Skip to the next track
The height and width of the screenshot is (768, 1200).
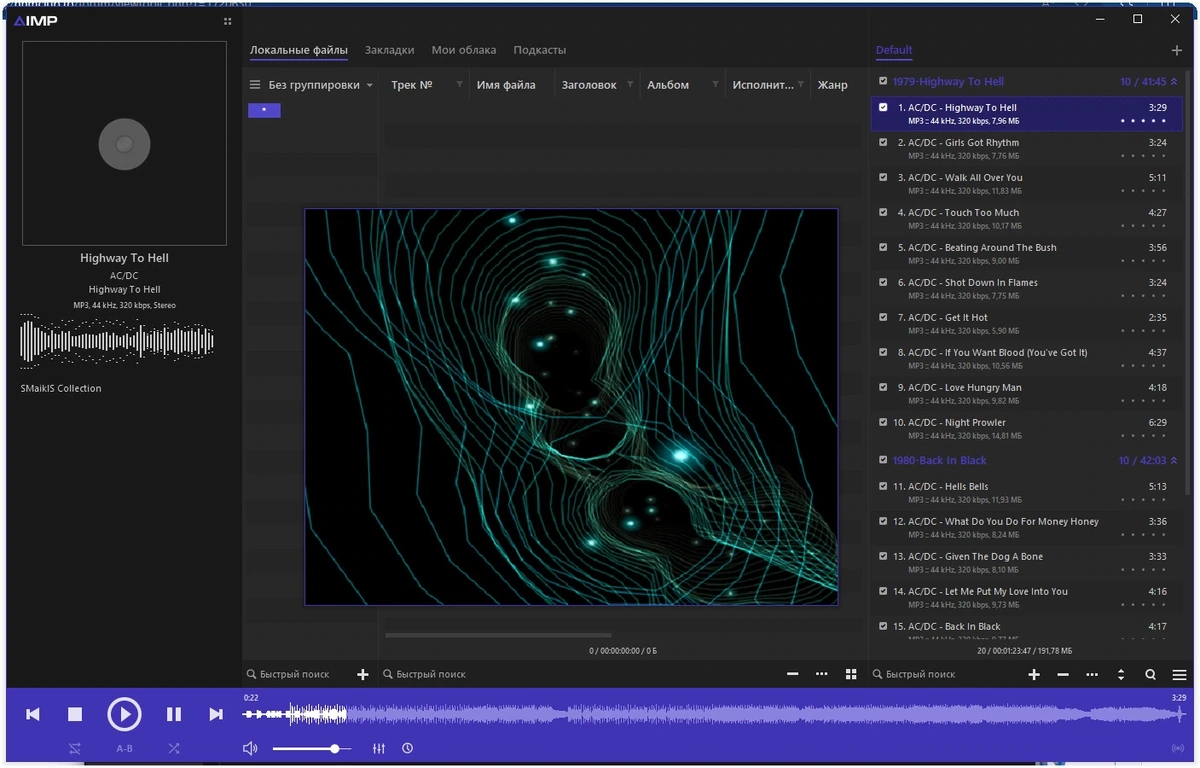(216, 714)
